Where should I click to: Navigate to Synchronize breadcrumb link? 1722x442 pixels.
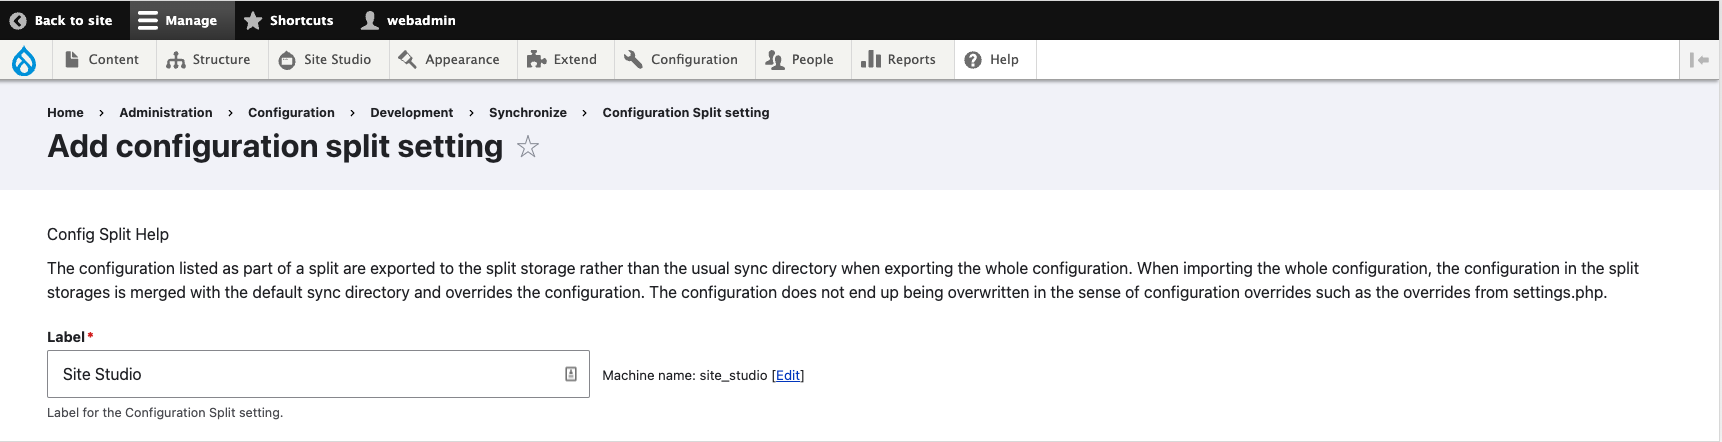[x=527, y=113]
